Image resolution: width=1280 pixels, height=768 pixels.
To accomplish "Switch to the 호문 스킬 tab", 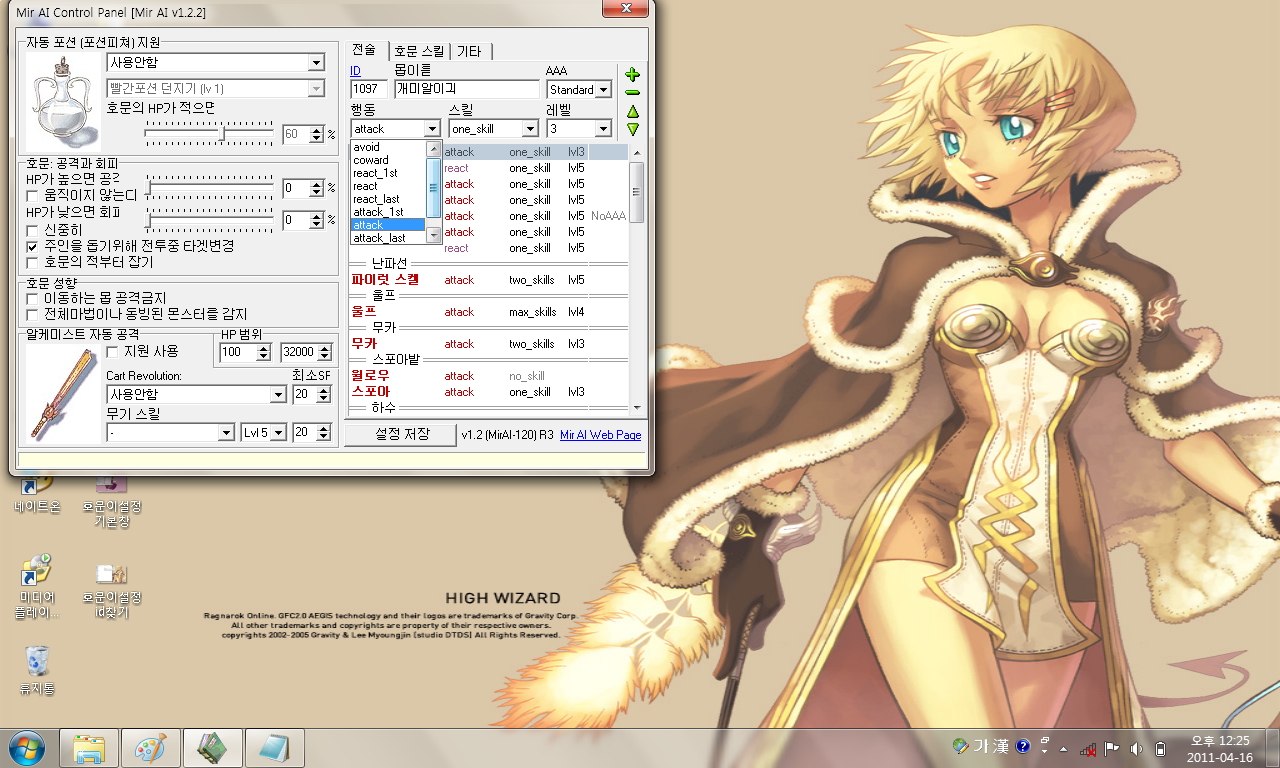I will coord(418,51).
